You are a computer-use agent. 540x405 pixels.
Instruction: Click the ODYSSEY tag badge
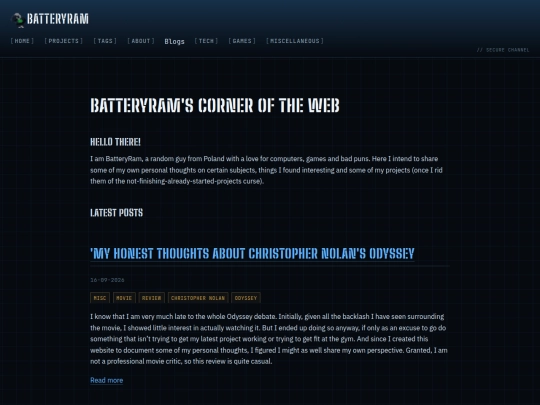coord(246,298)
